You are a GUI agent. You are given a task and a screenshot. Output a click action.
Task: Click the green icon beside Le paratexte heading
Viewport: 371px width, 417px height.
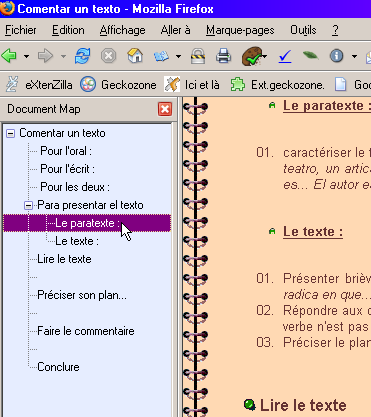[272, 106]
